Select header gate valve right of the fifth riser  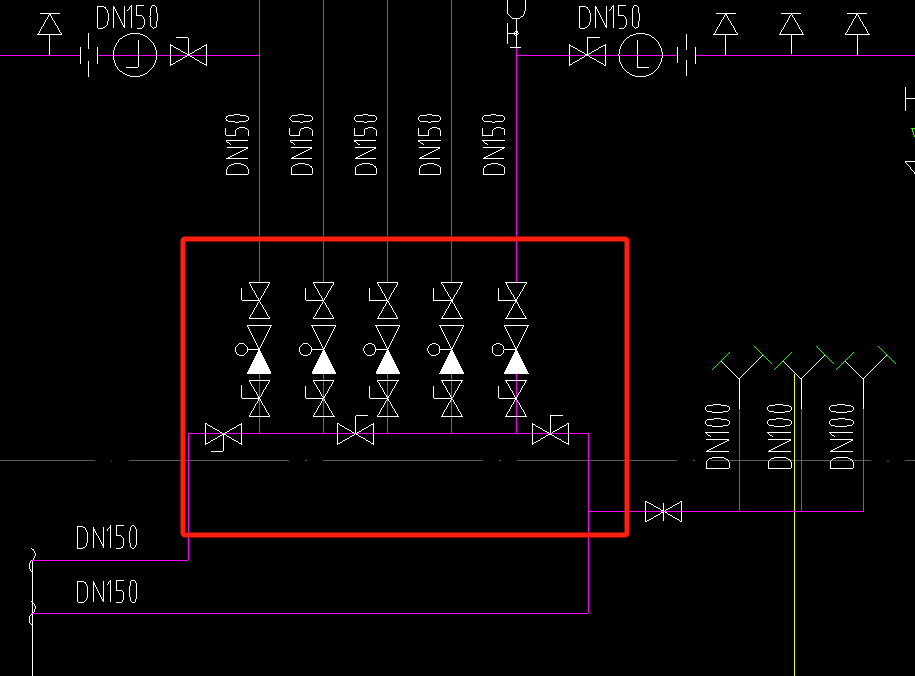pos(550,431)
